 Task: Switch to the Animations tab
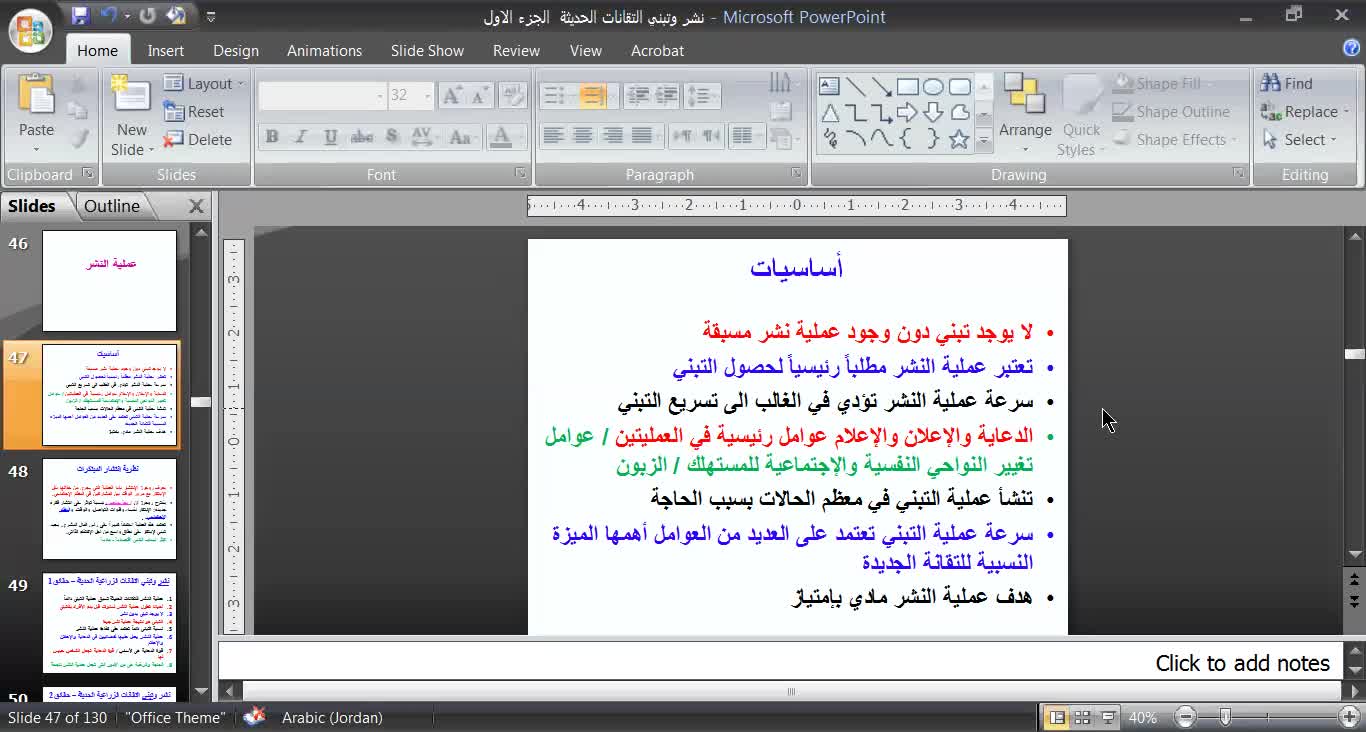click(324, 50)
